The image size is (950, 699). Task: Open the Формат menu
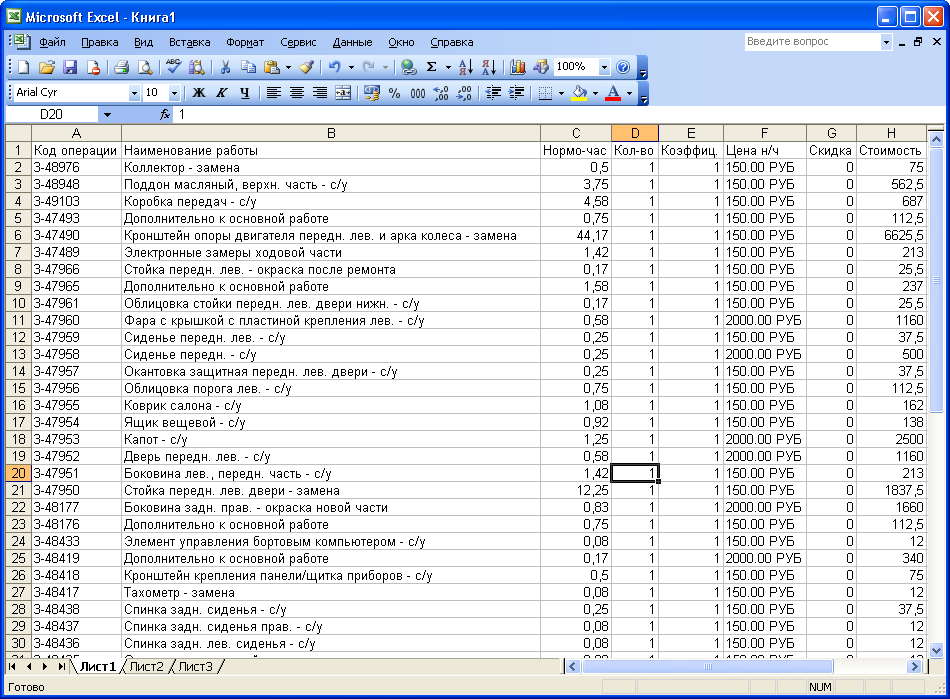point(245,42)
